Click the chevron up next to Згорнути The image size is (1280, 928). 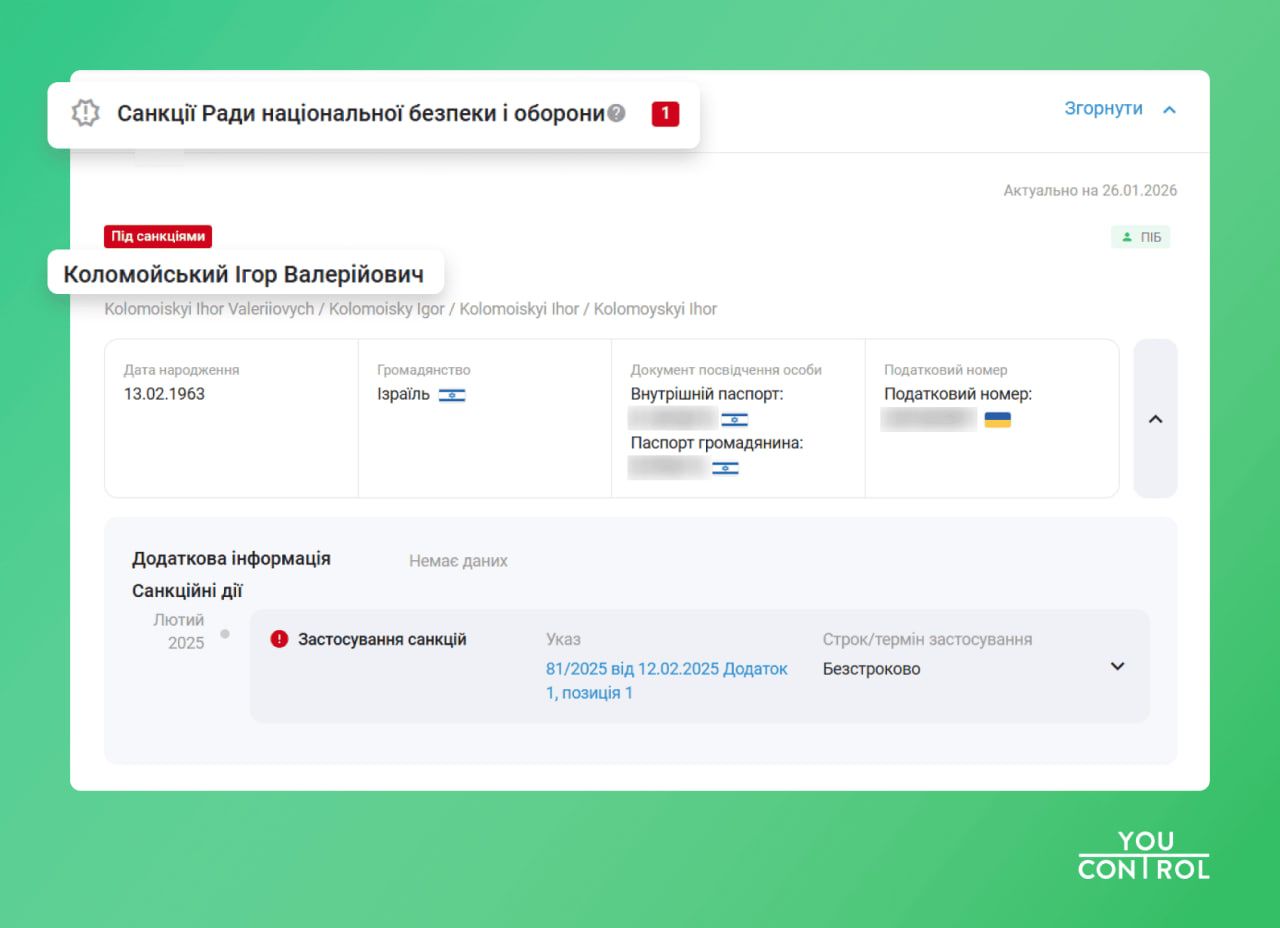[x=1169, y=109]
